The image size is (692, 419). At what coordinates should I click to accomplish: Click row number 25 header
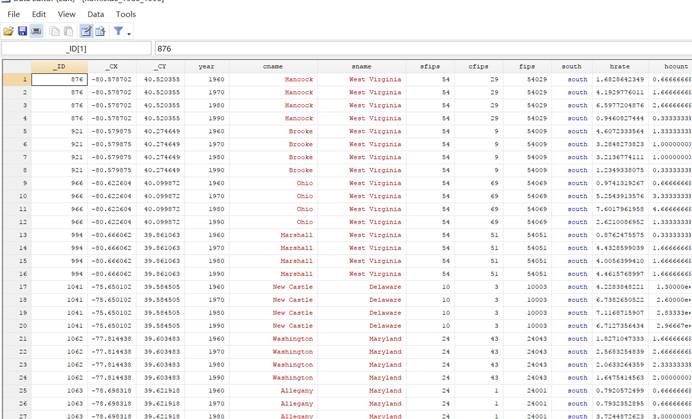click(x=17, y=391)
